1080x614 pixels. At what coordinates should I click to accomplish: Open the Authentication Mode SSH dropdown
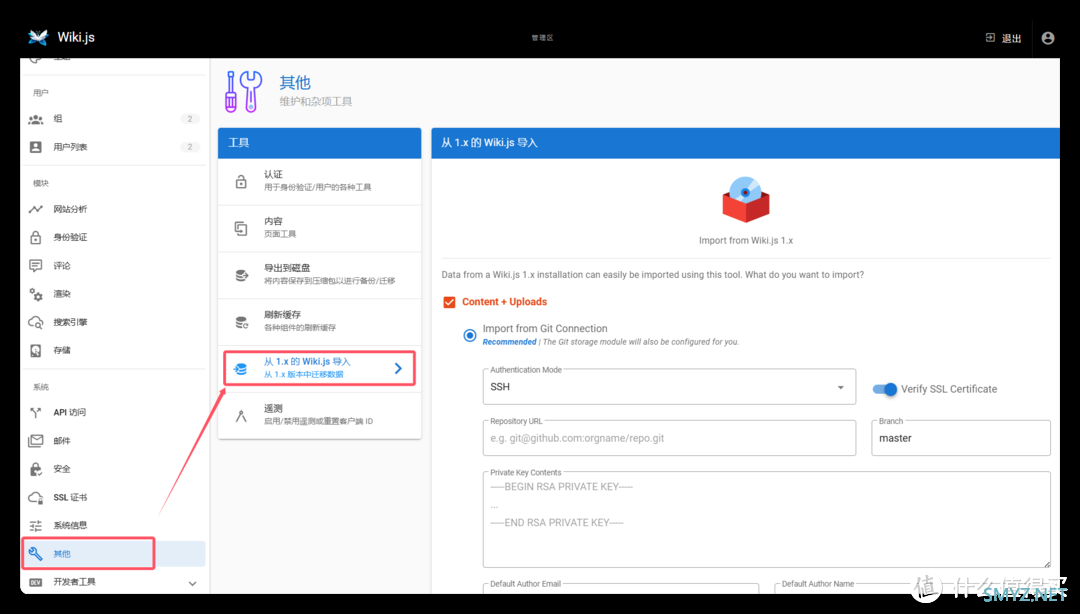669,387
